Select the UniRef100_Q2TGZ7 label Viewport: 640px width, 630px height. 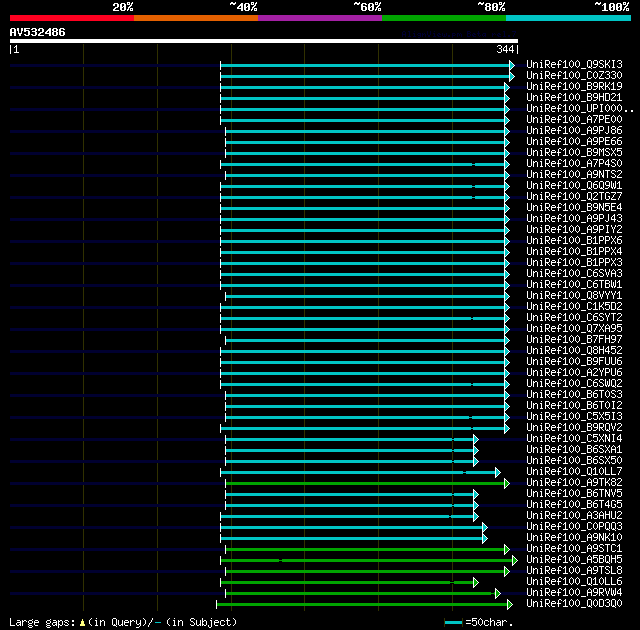pos(574,197)
